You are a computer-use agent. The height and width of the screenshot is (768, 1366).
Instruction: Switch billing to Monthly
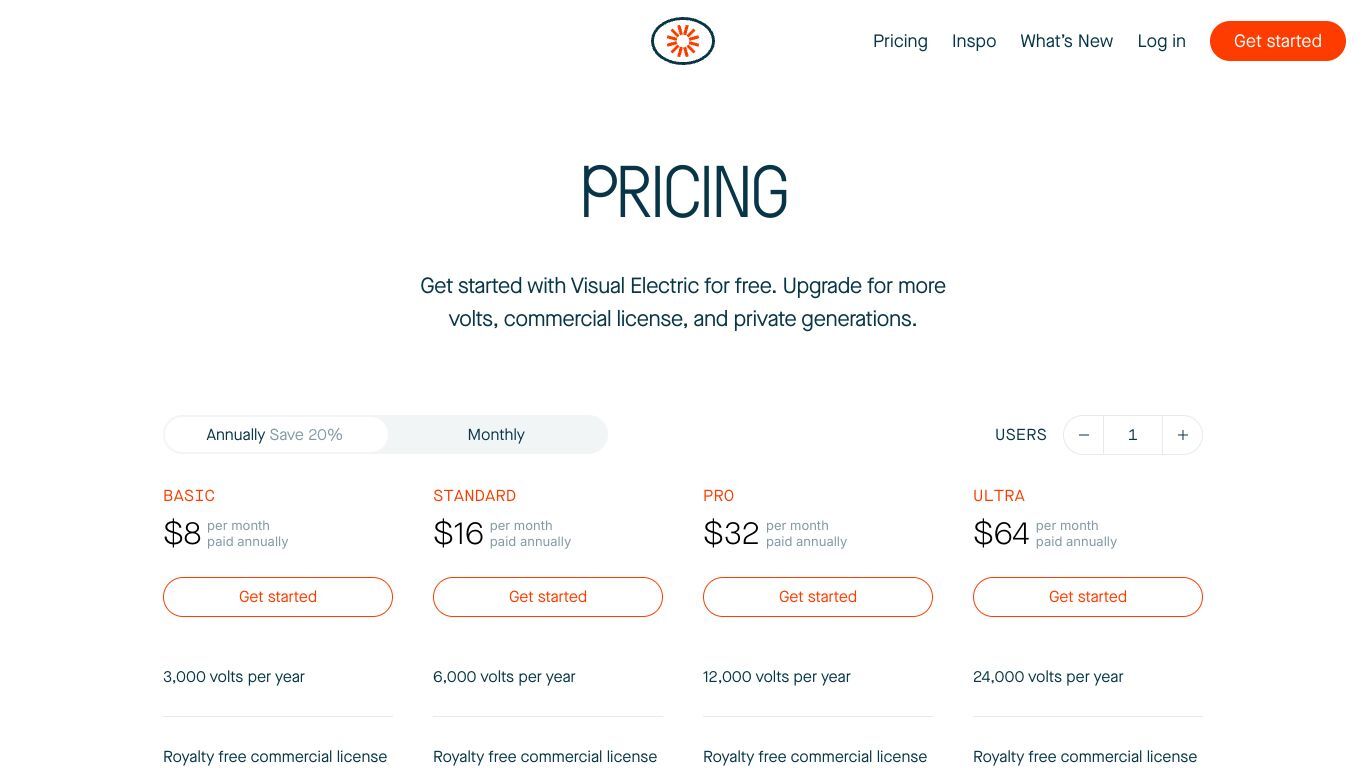pyautogui.click(x=496, y=435)
